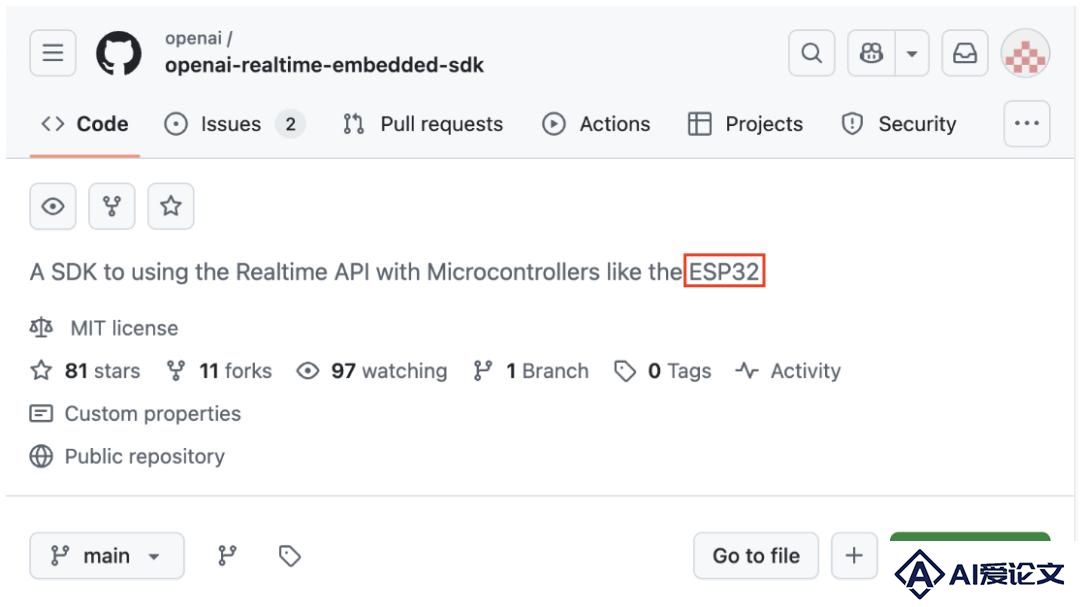Open the Actions tab
The image size is (1080, 607).
(596, 124)
